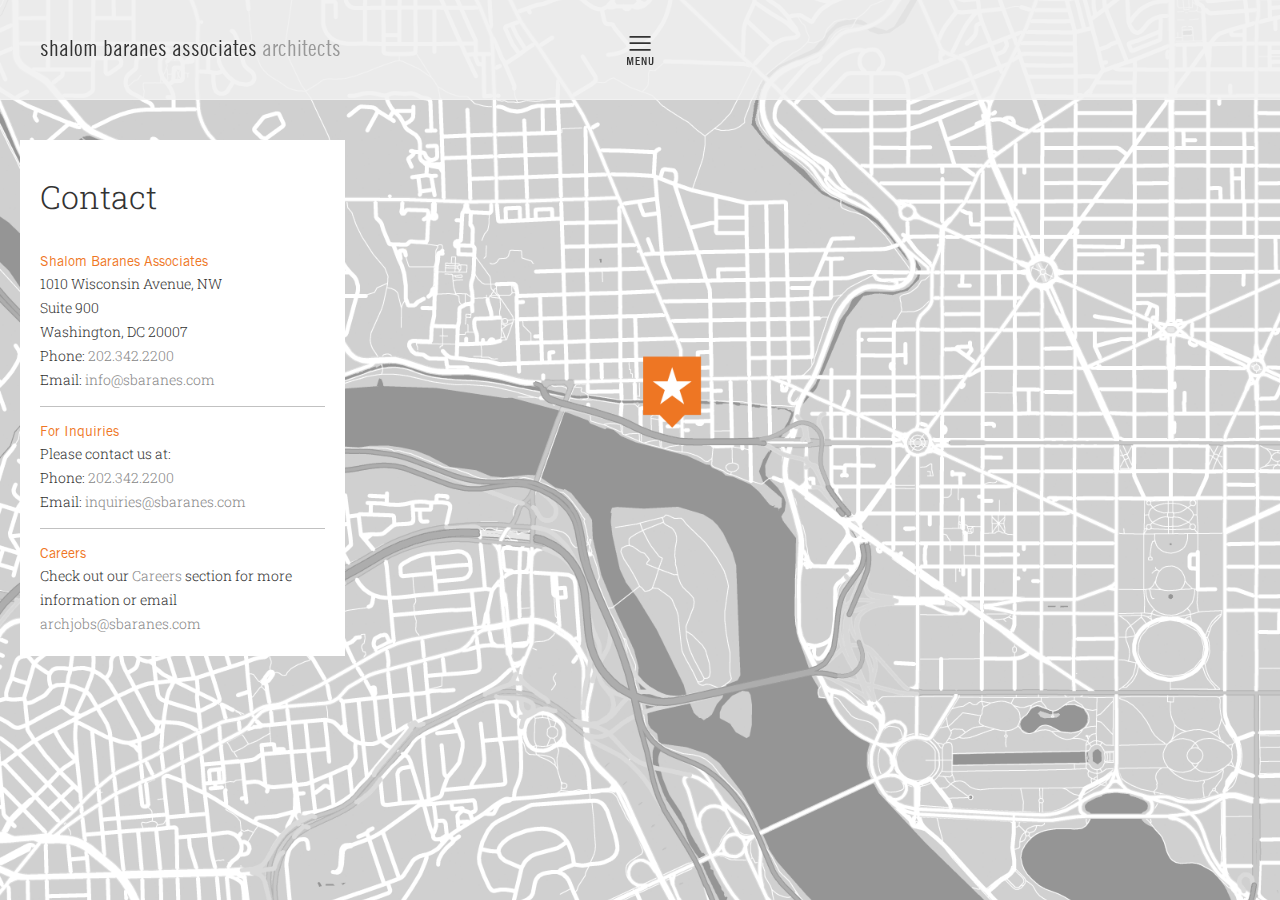The height and width of the screenshot is (900, 1280).
Task: Select the text 'Washington, DC 20007'
Action: click(114, 332)
